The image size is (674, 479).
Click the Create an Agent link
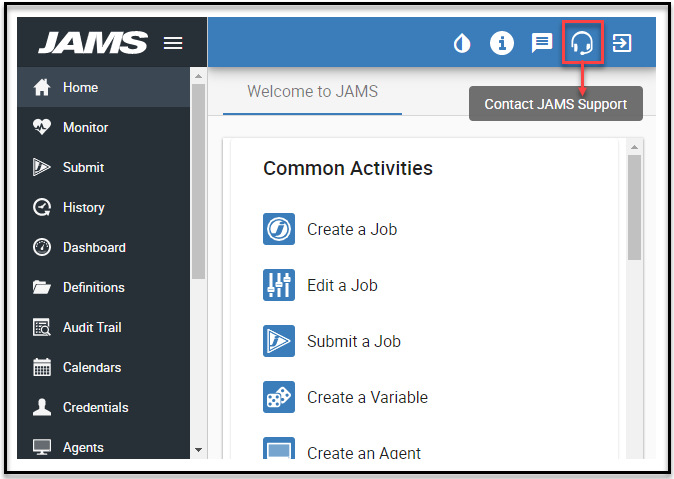tap(364, 452)
